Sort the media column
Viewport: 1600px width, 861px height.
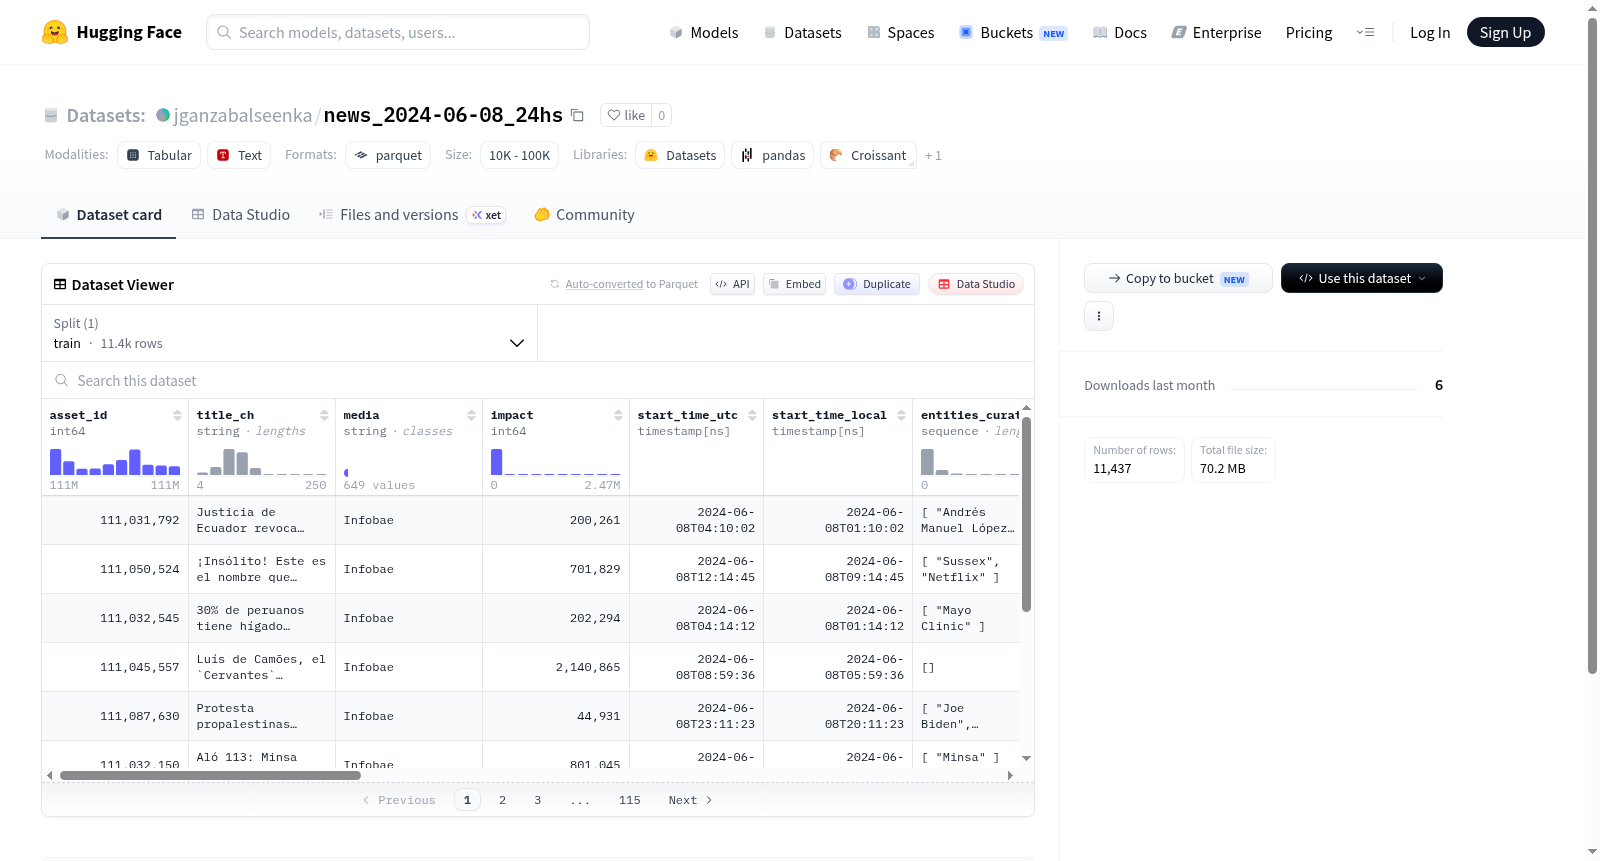[471, 415]
